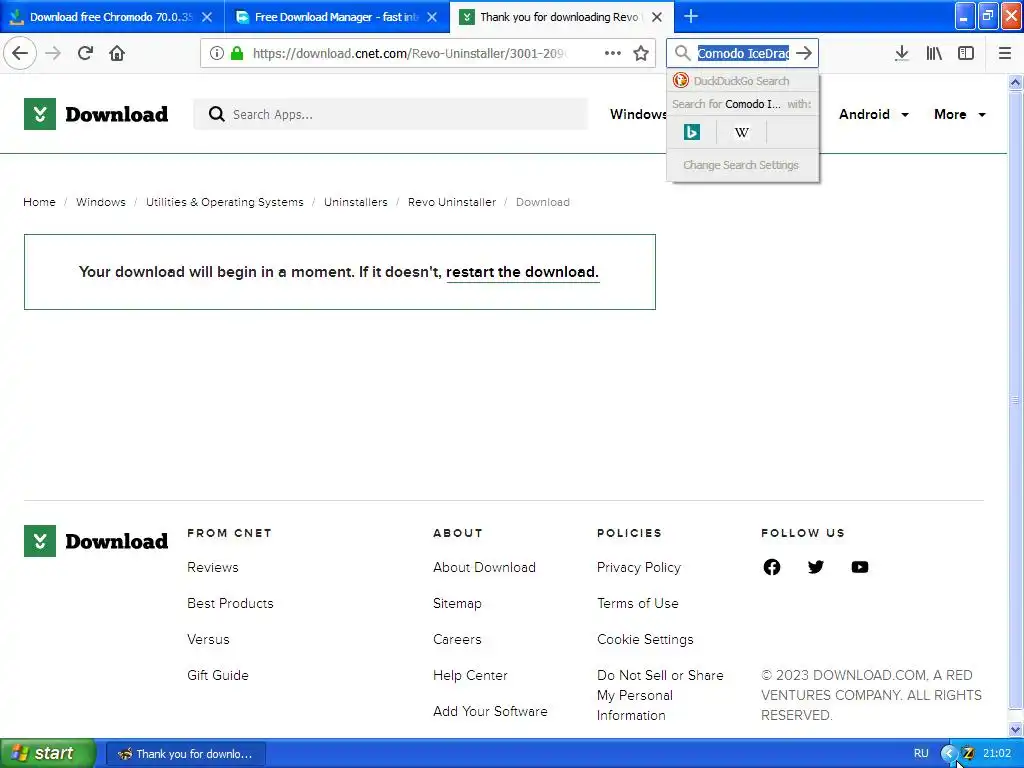Open the Careers link
This screenshot has width=1024, height=768.
(457, 639)
